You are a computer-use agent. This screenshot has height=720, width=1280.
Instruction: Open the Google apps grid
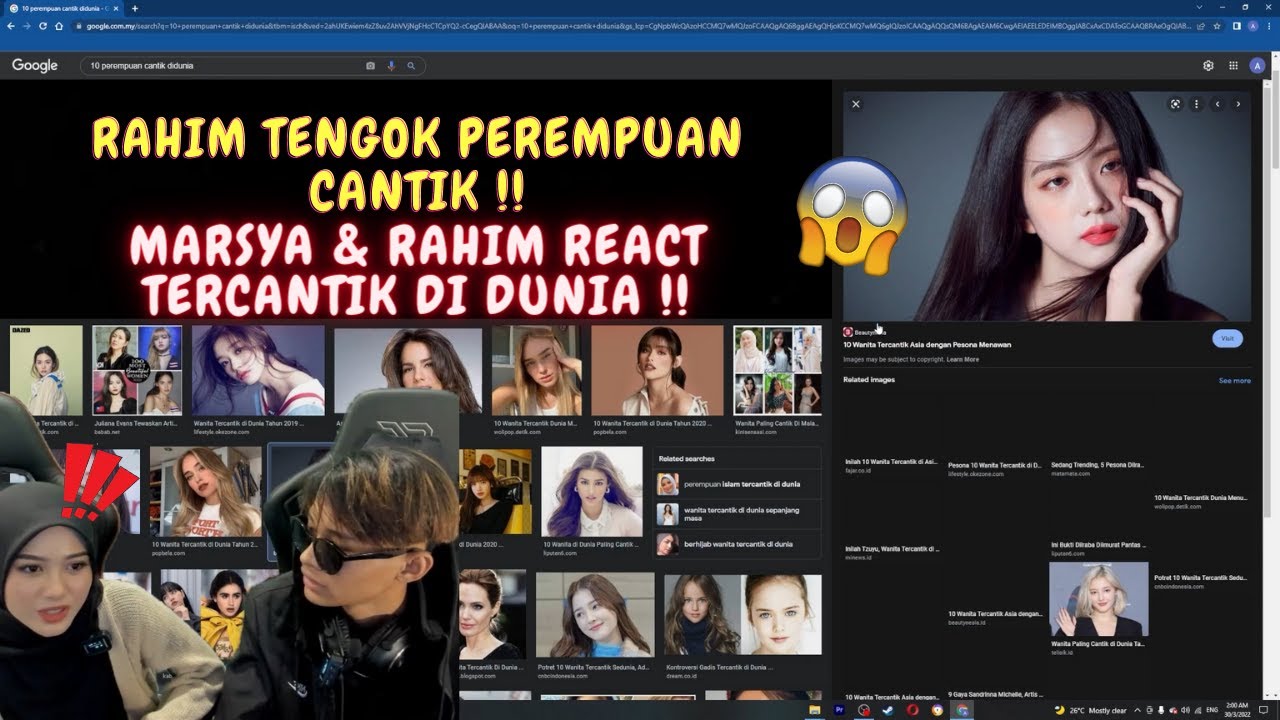(x=1233, y=66)
